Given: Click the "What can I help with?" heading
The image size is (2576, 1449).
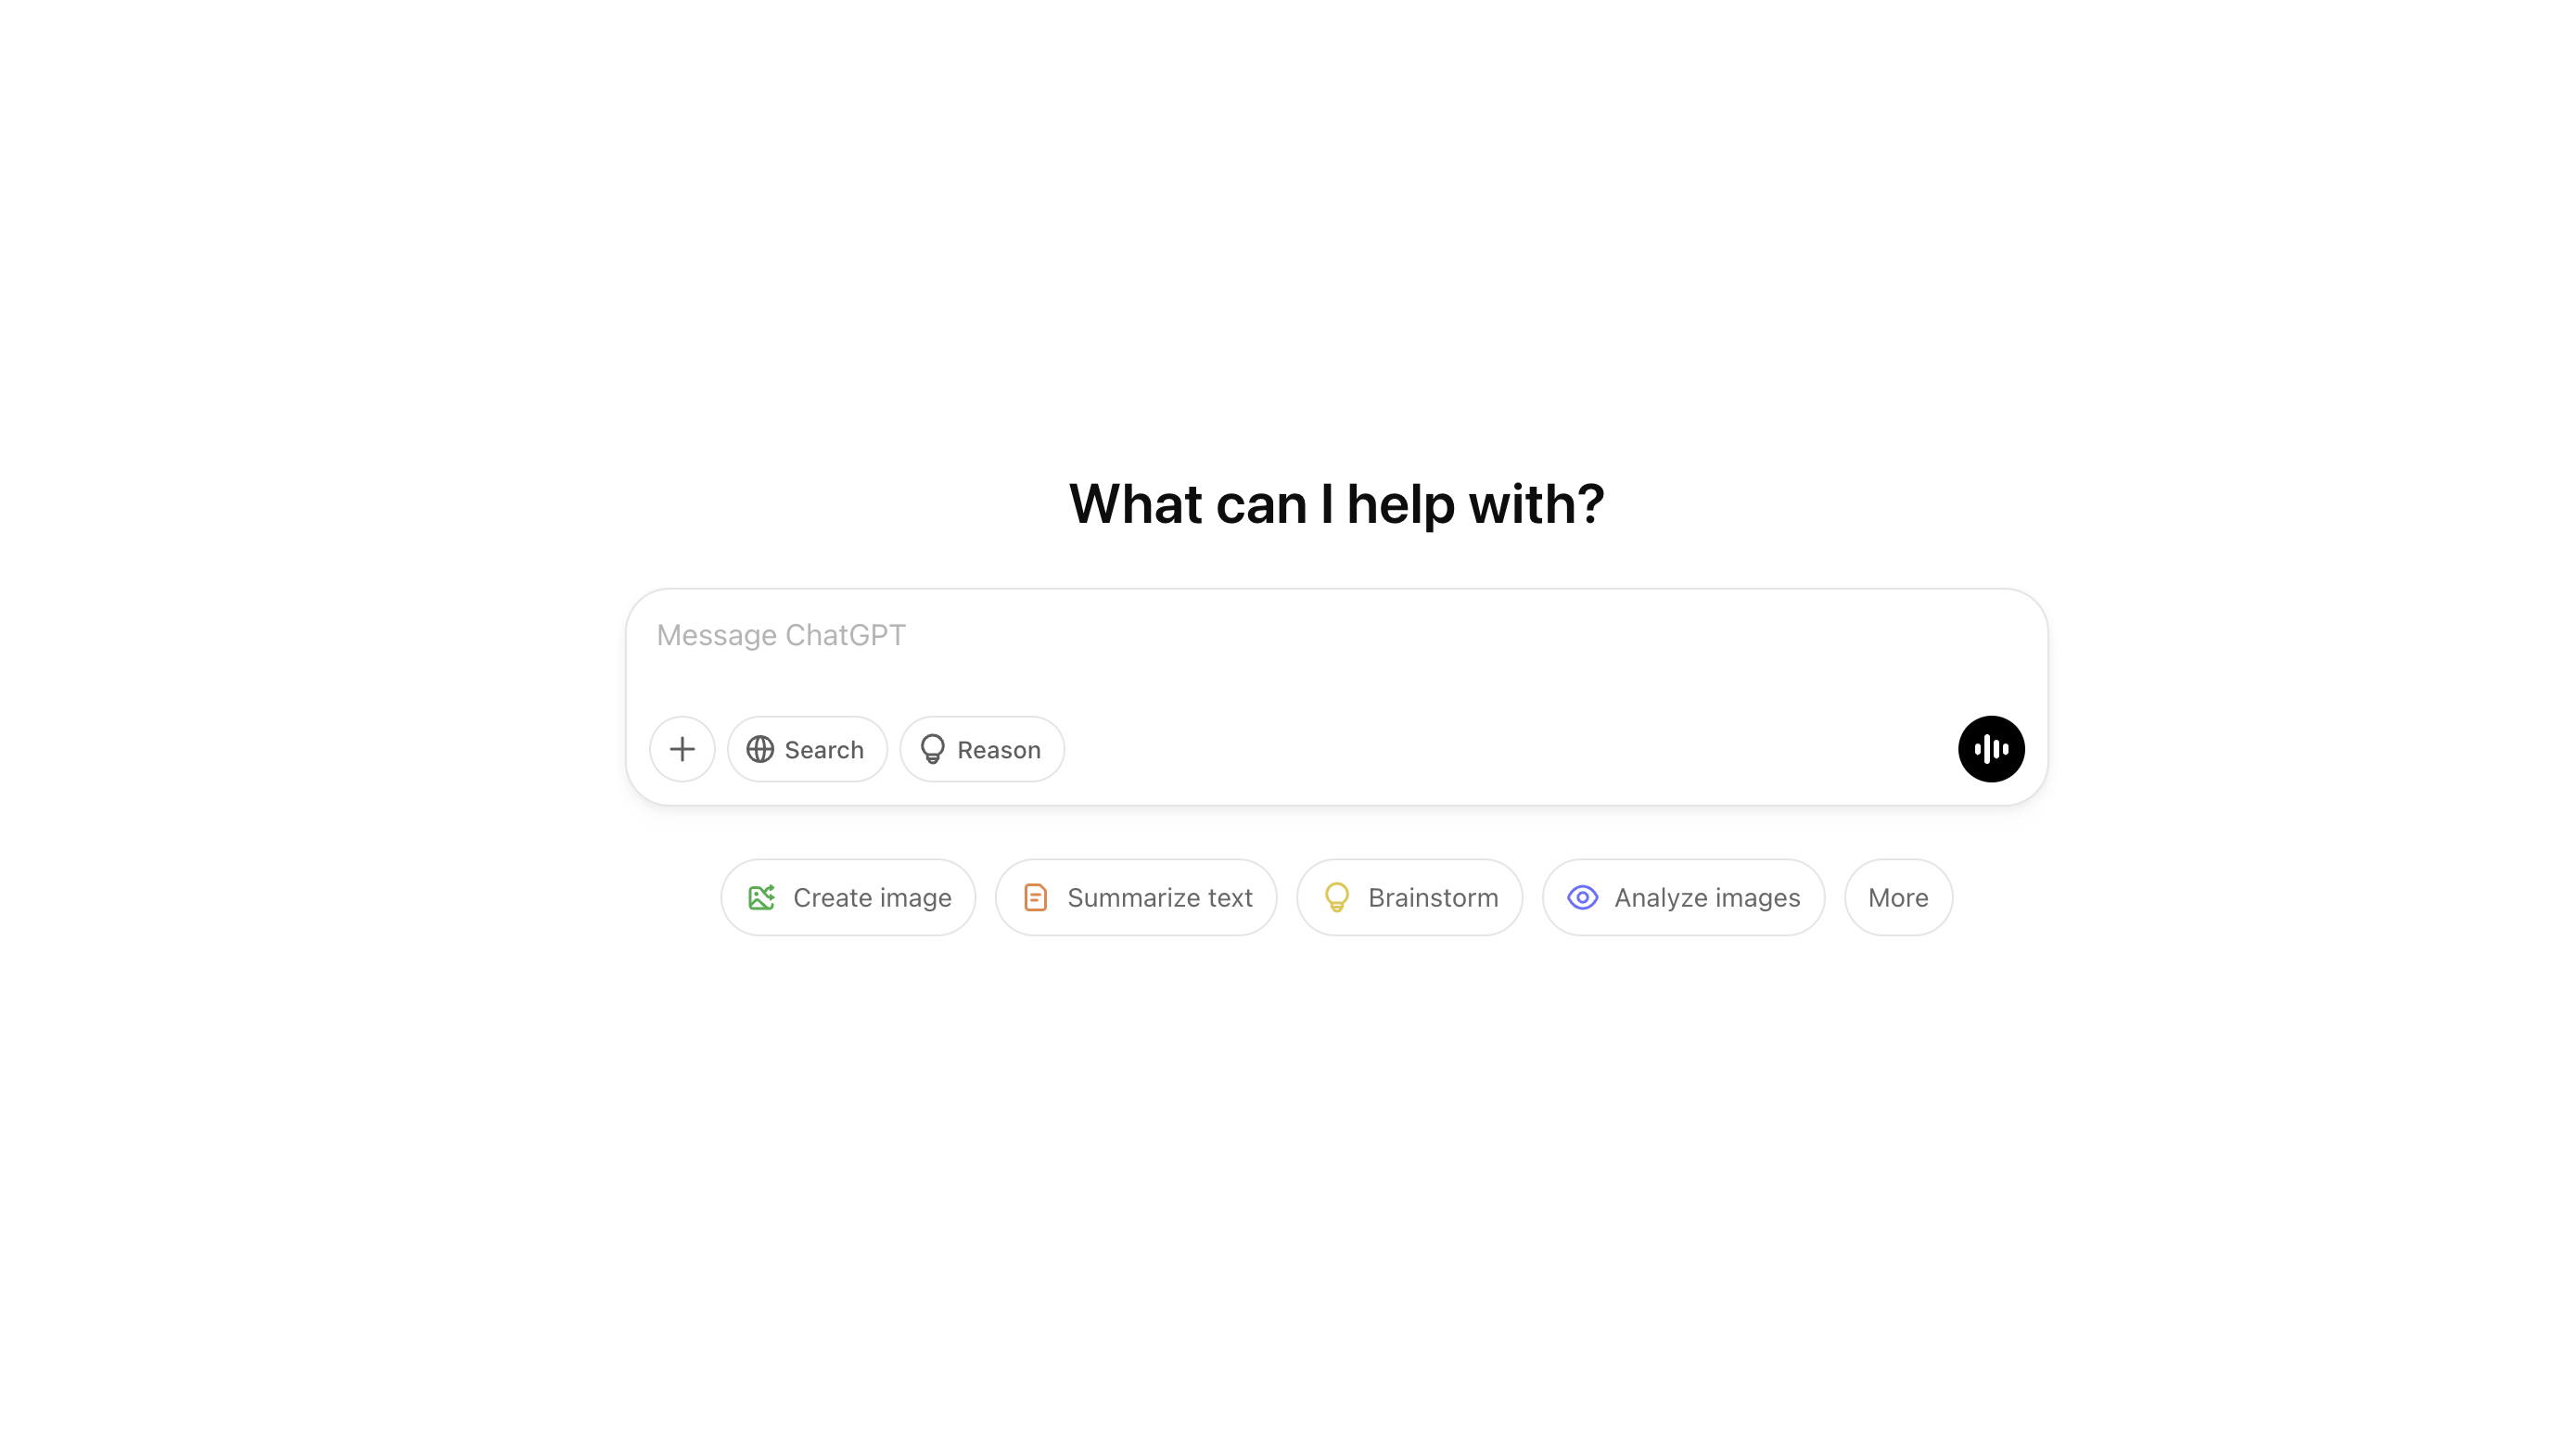Looking at the screenshot, I should (1336, 503).
